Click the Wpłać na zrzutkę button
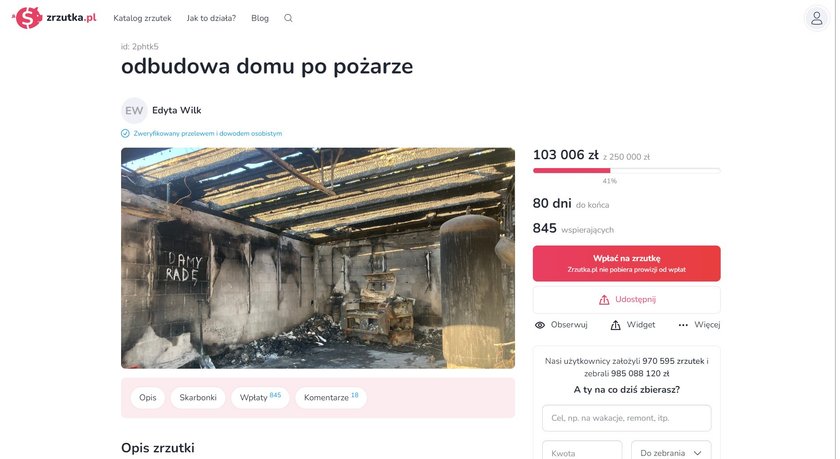Image resolution: width=840 pixels, height=459 pixels. pos(626,264)
